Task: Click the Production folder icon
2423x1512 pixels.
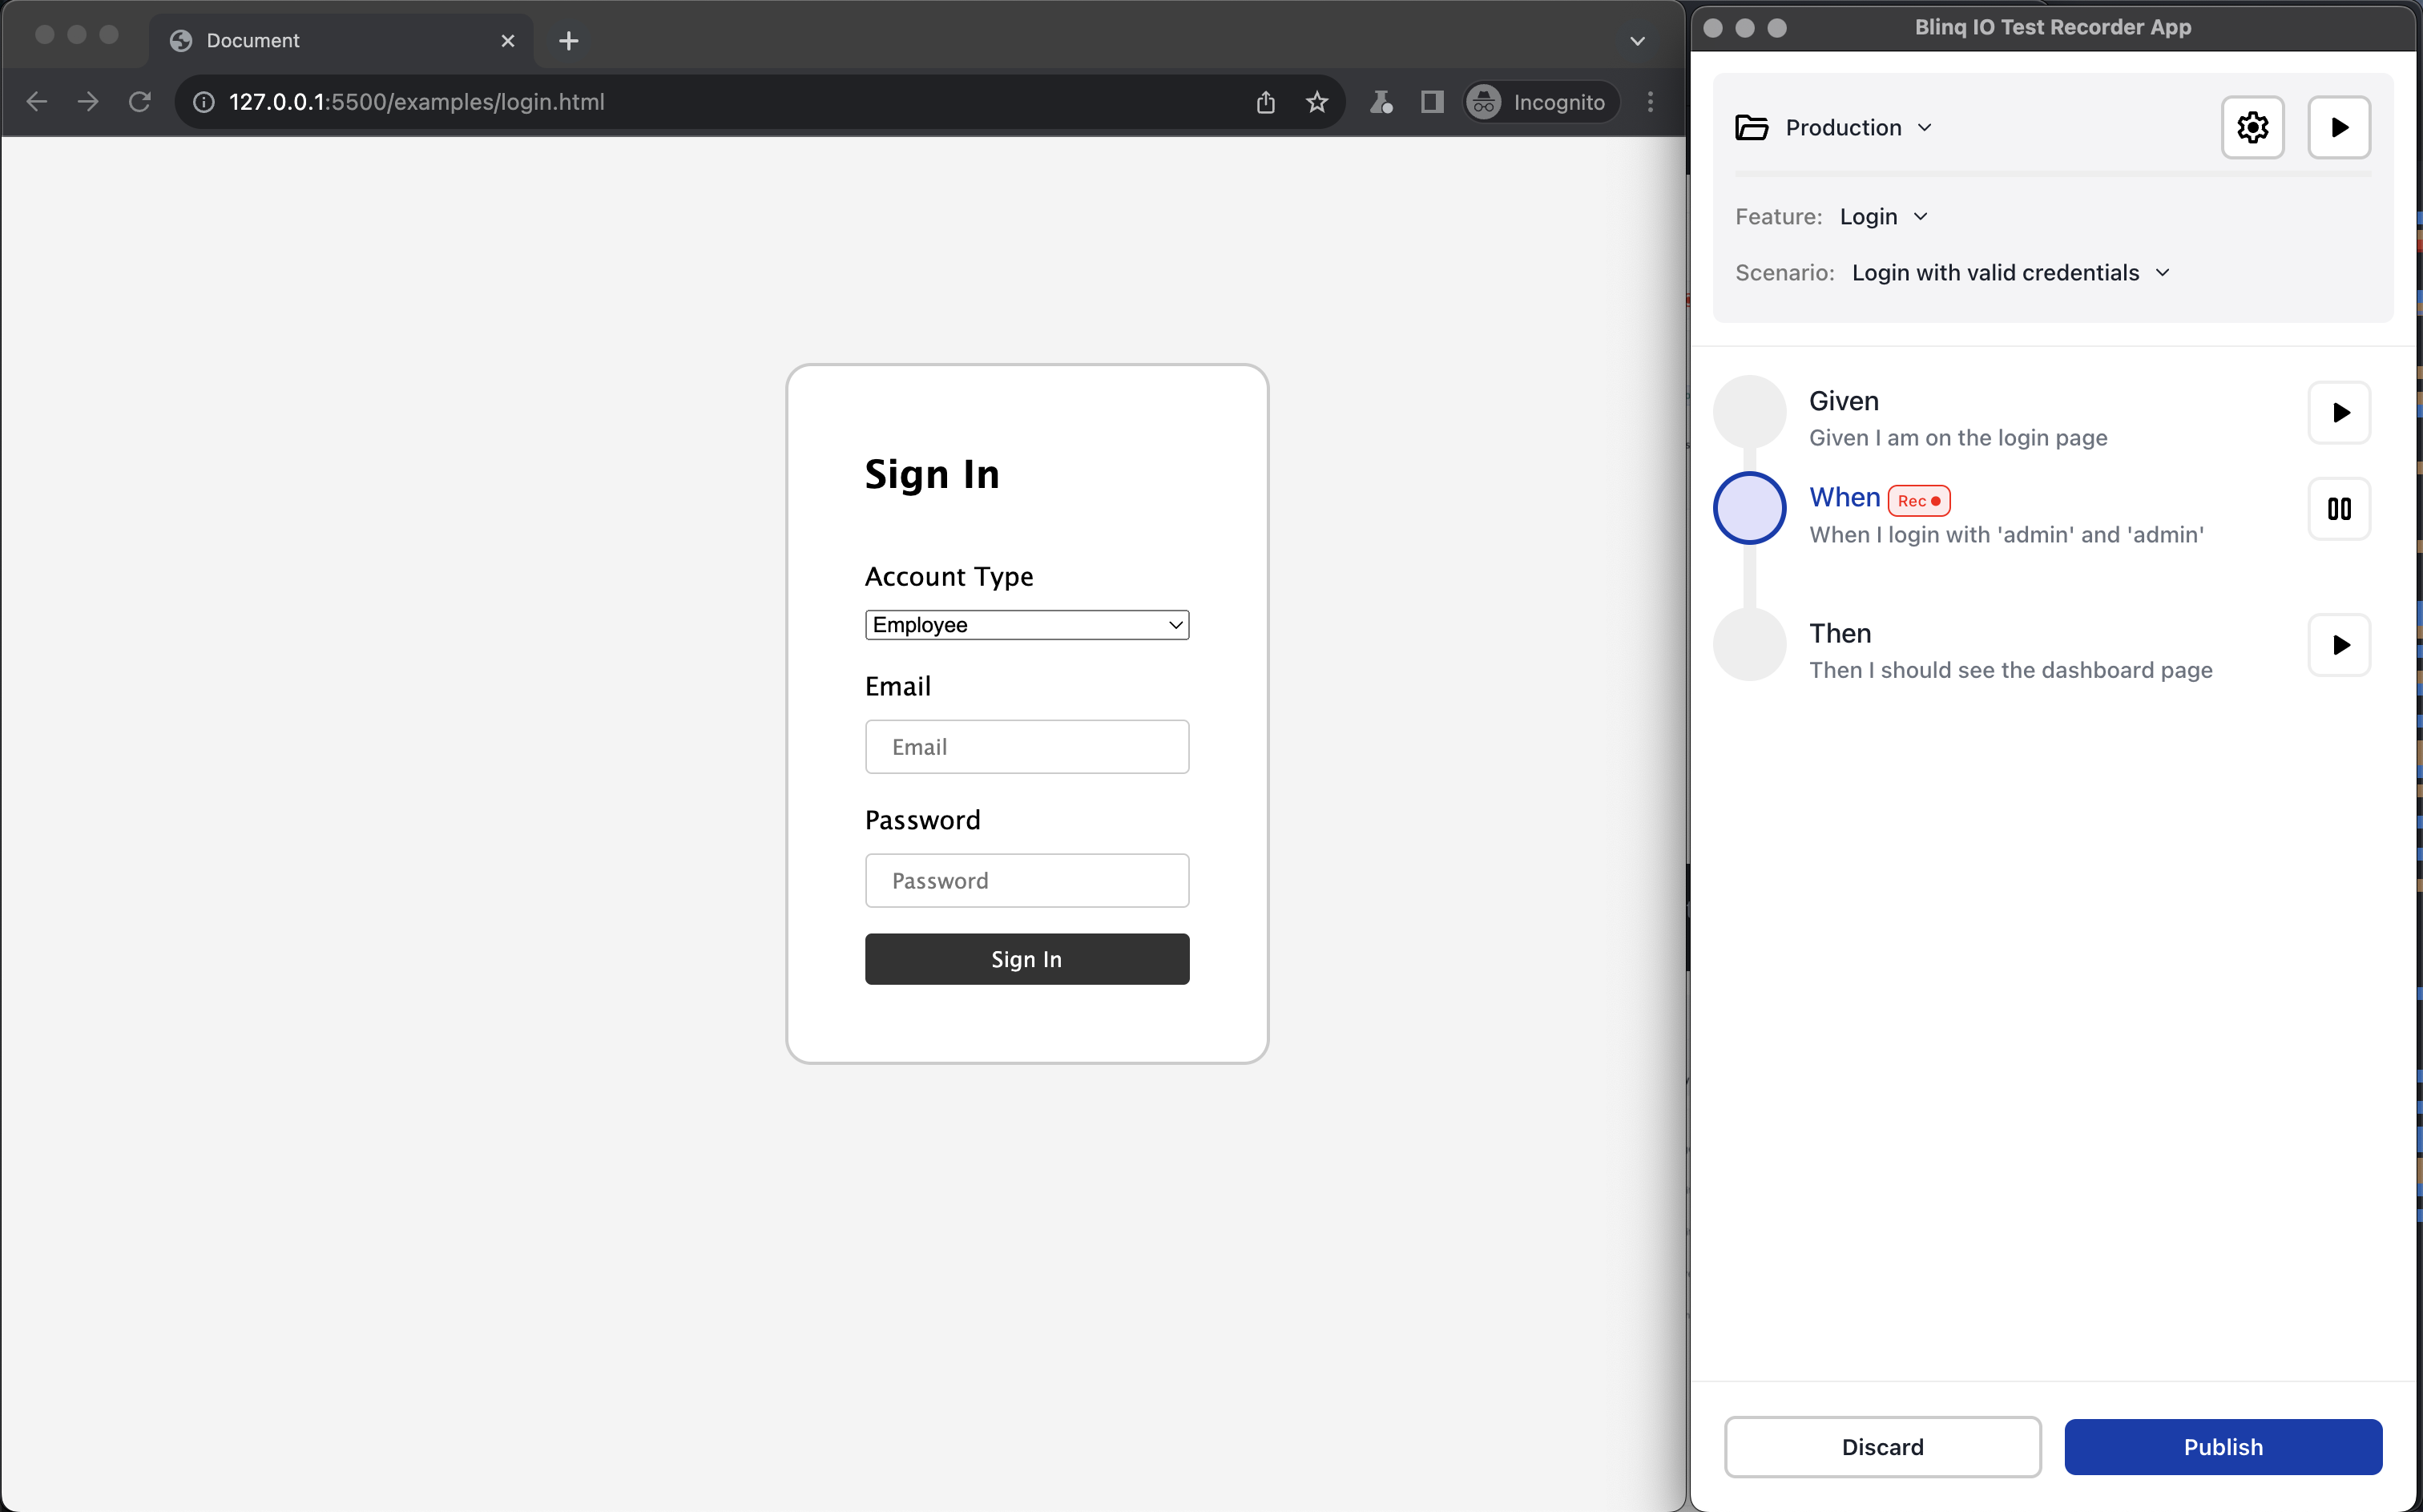Action: coord(1751,127)
